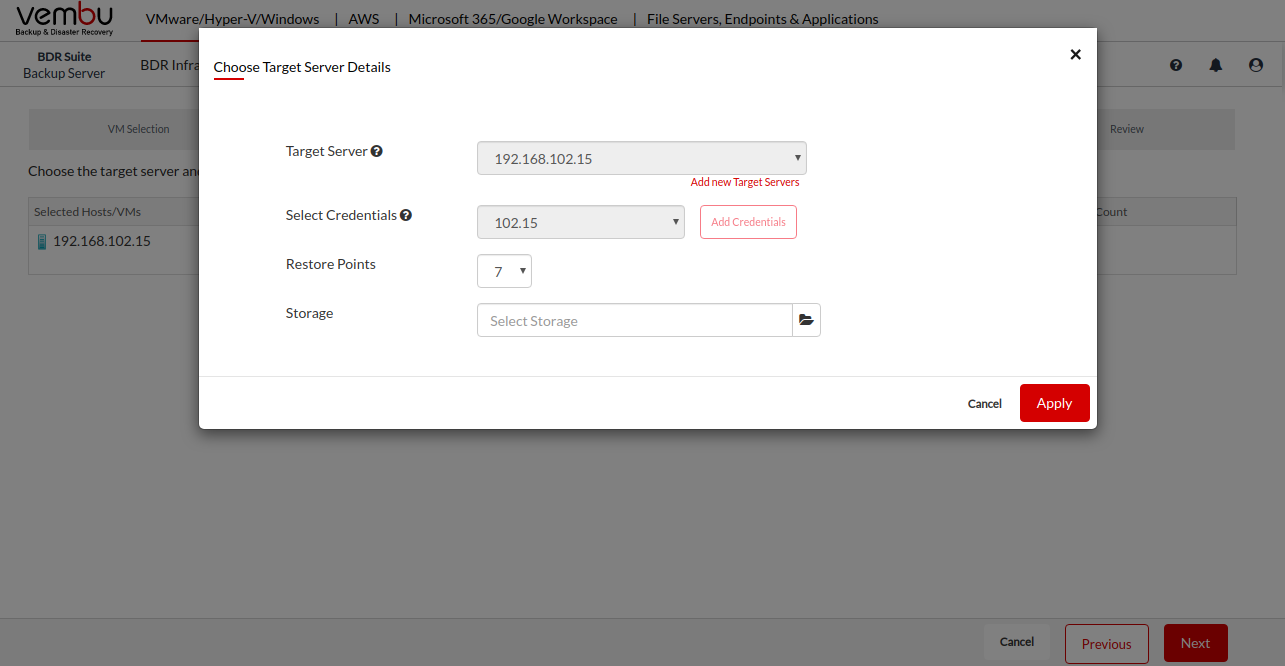Viewport: 1285px width, 666px height.
Task: Cancel the target server dialog
Action: [984, 404]
